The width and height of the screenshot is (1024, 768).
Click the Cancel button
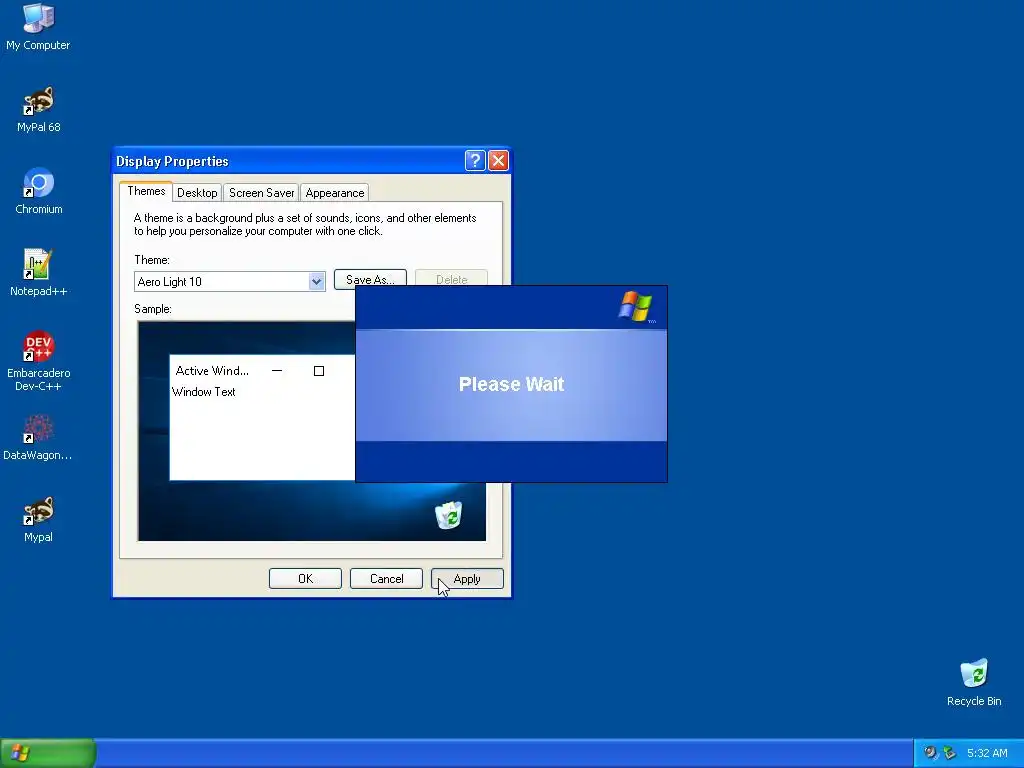386,579
